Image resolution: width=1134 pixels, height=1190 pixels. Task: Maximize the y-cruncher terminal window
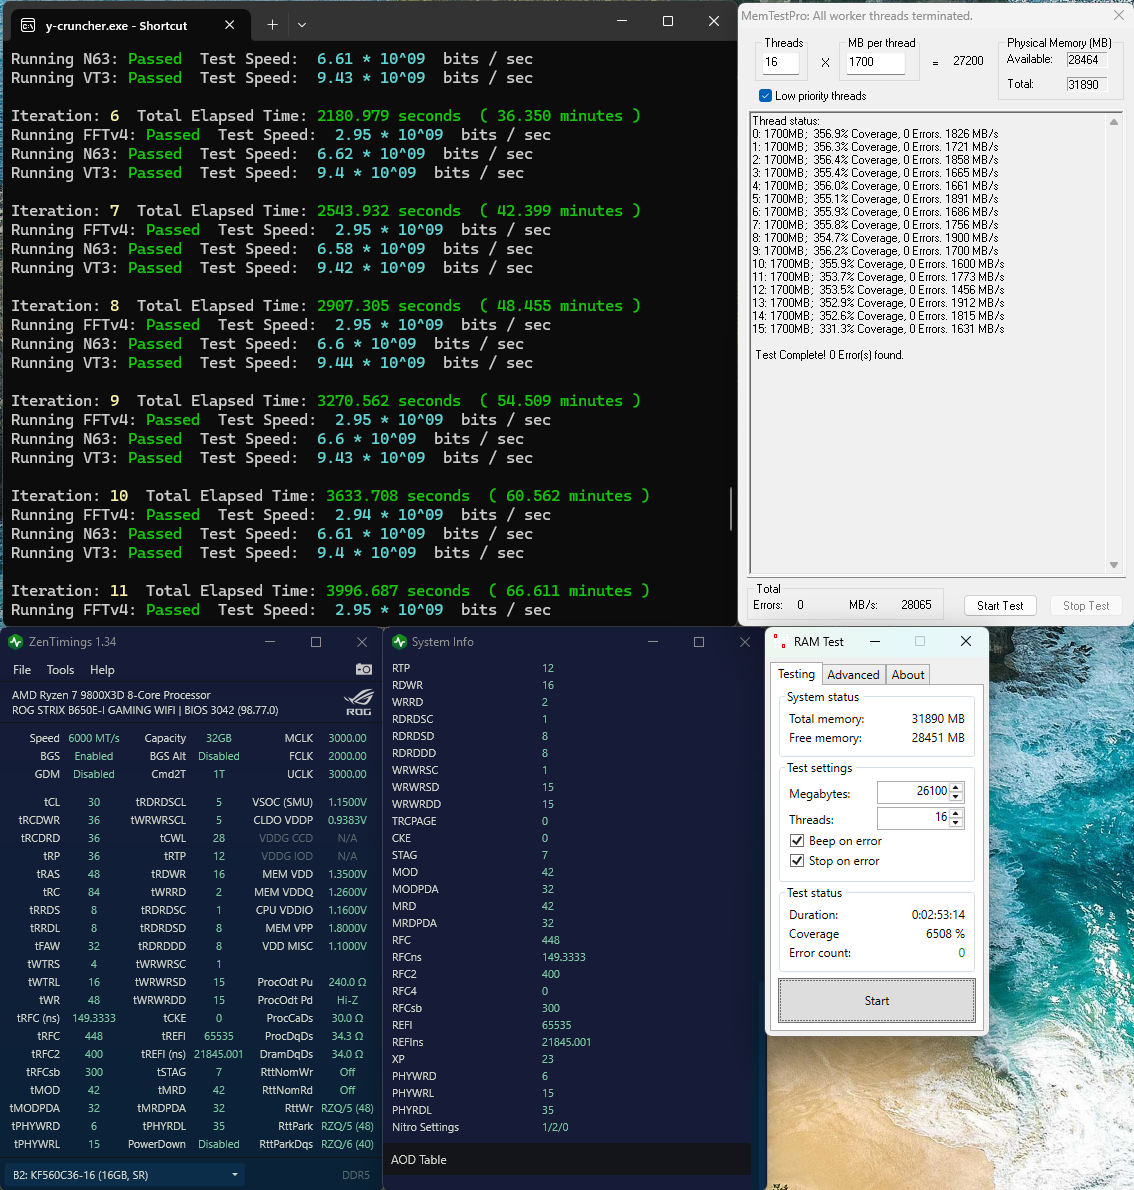pos(668,21)
